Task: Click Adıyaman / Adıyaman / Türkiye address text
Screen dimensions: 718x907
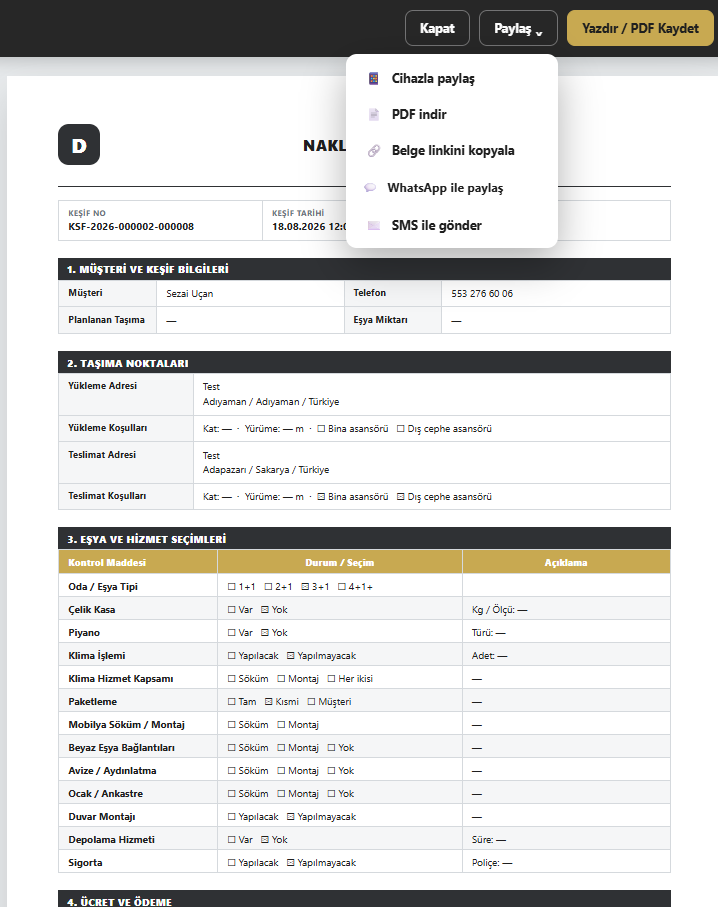Action: click(x=271, y=402)
